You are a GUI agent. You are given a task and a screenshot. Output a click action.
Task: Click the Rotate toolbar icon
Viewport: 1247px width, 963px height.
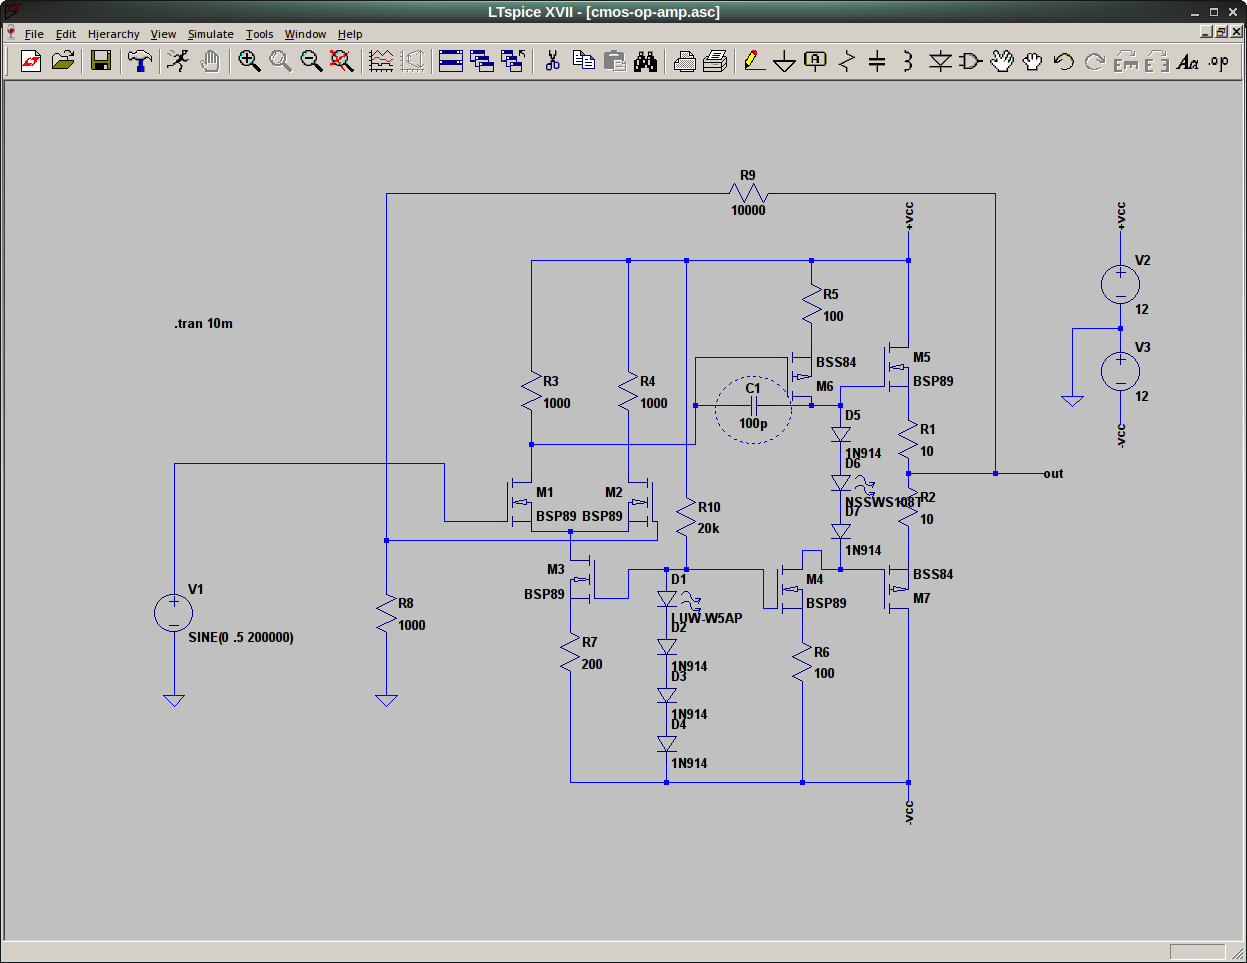(1126, 61)
